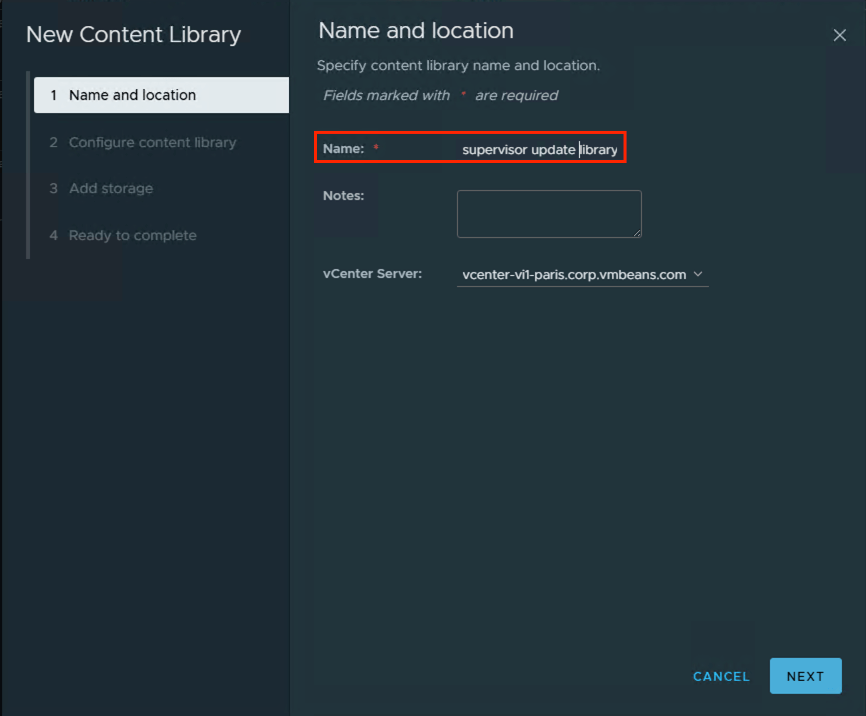Click the New Content Library wizard title
This screenshot has height=716, width=866.
tap(133, 35)
